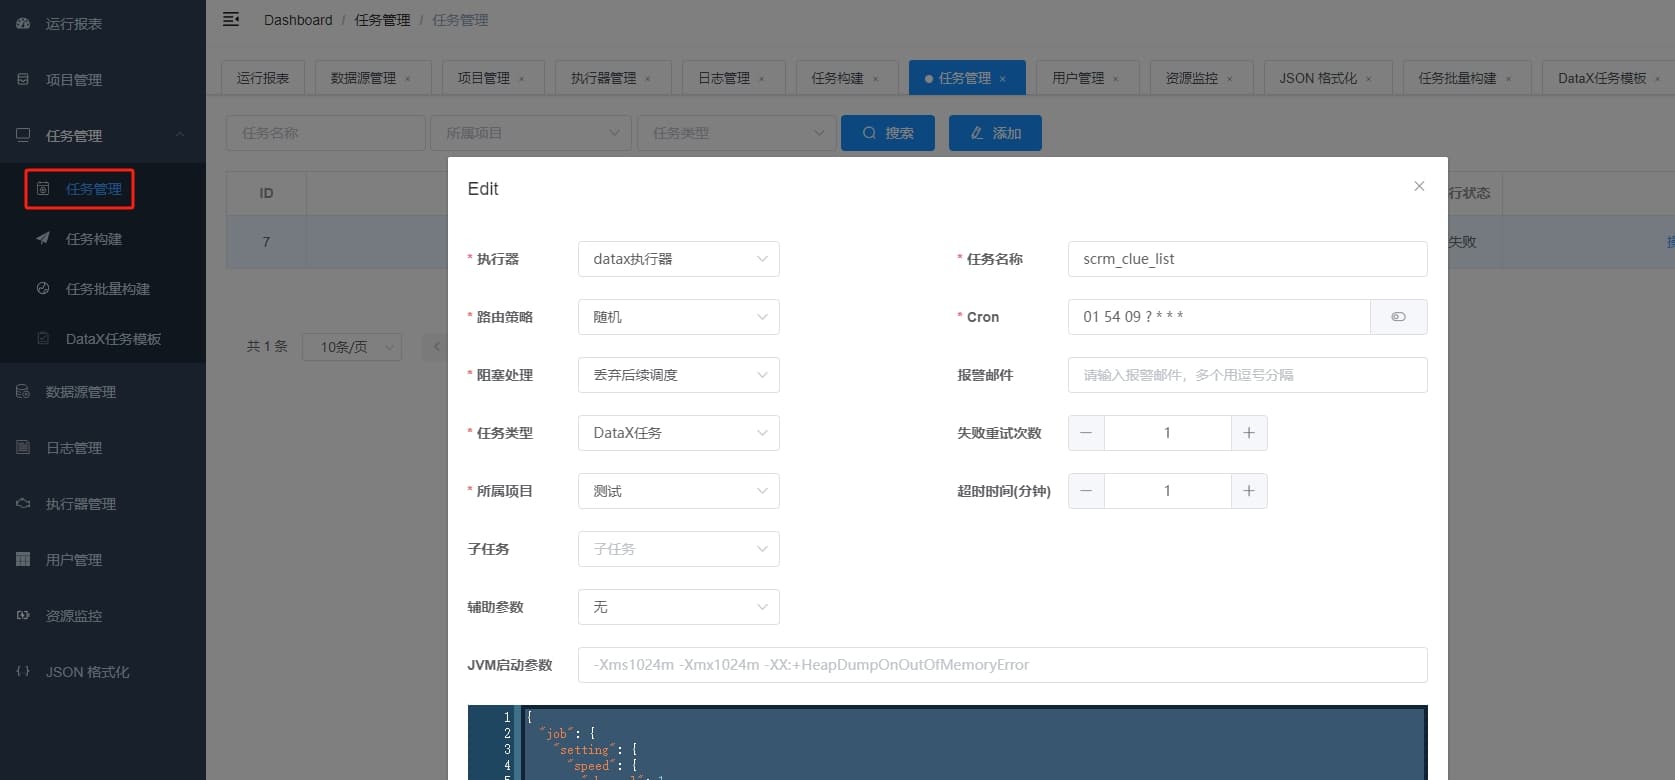Image resolution: width=1675 pixels, height=780 pixels.
Task: Open the 辅助参数 dropdown showing 无
Action: click(679, 607)
